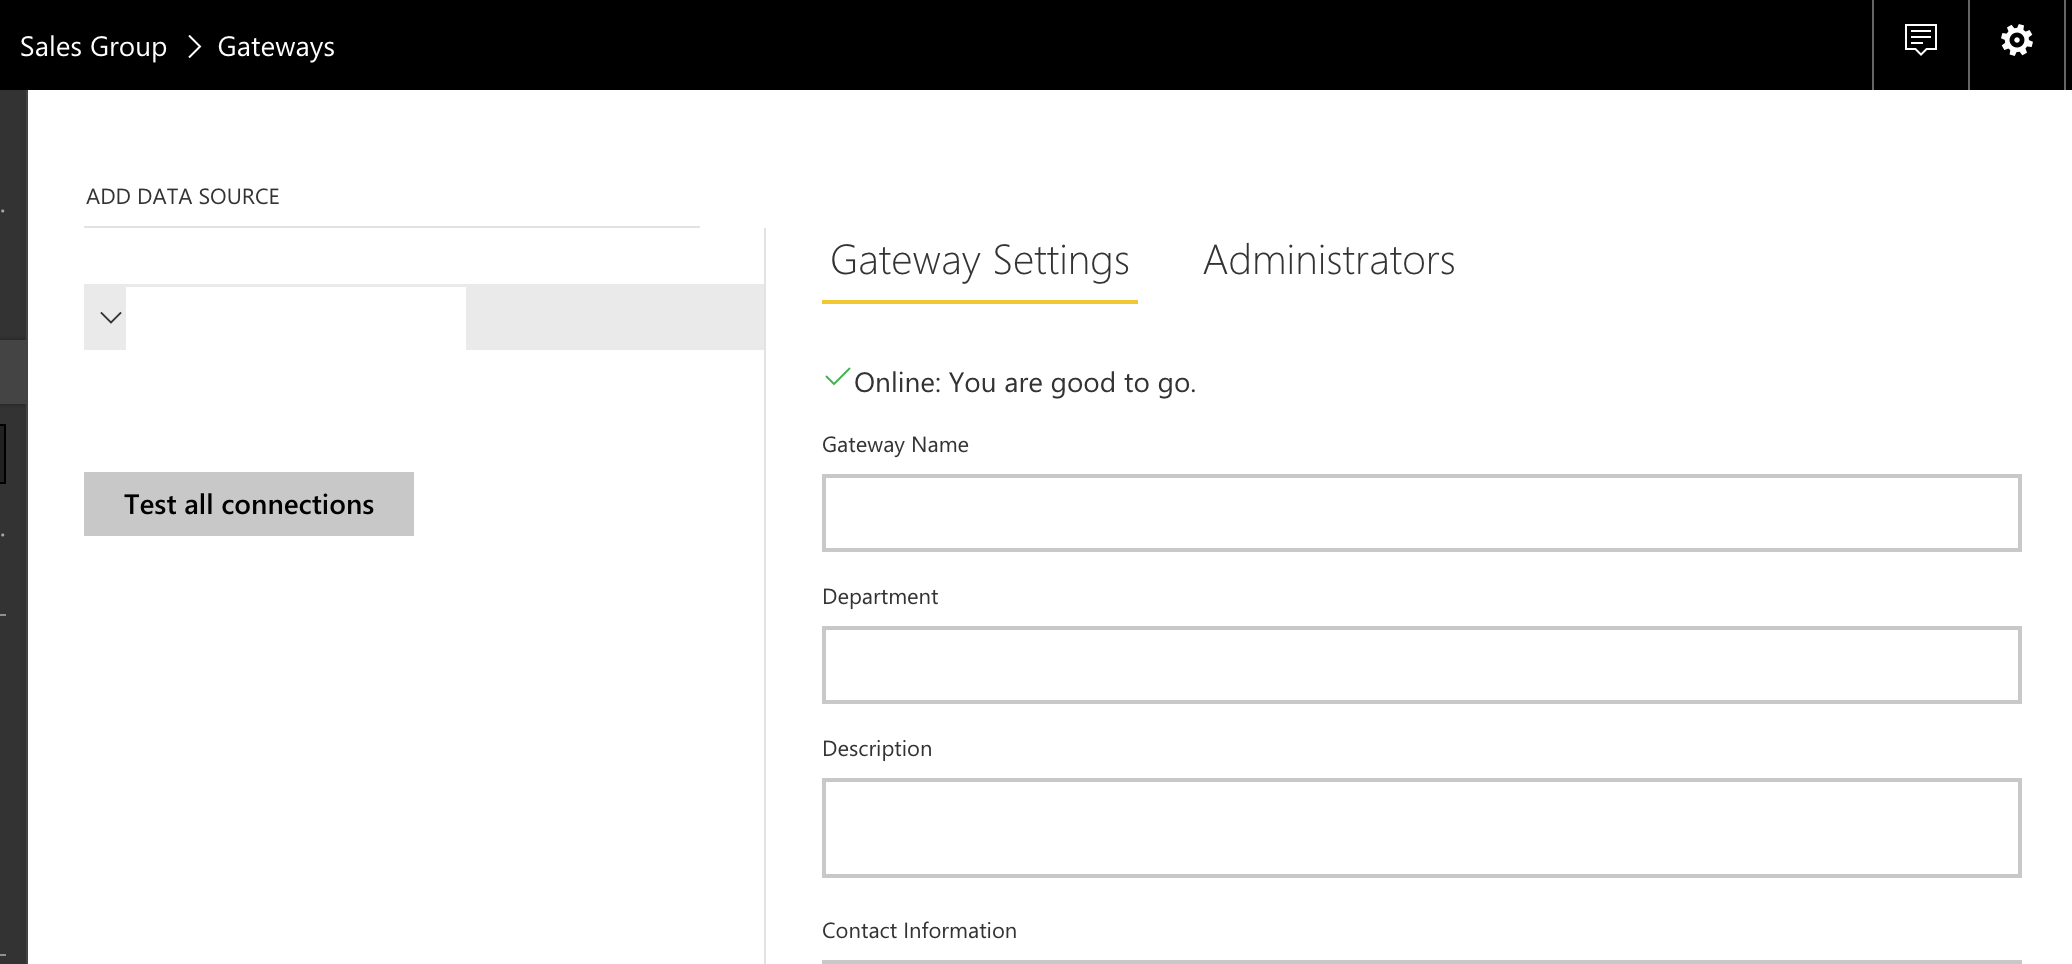
Task: Open Gateways breadcrumb
Action: pyautogui.click(x=276, y=47)
